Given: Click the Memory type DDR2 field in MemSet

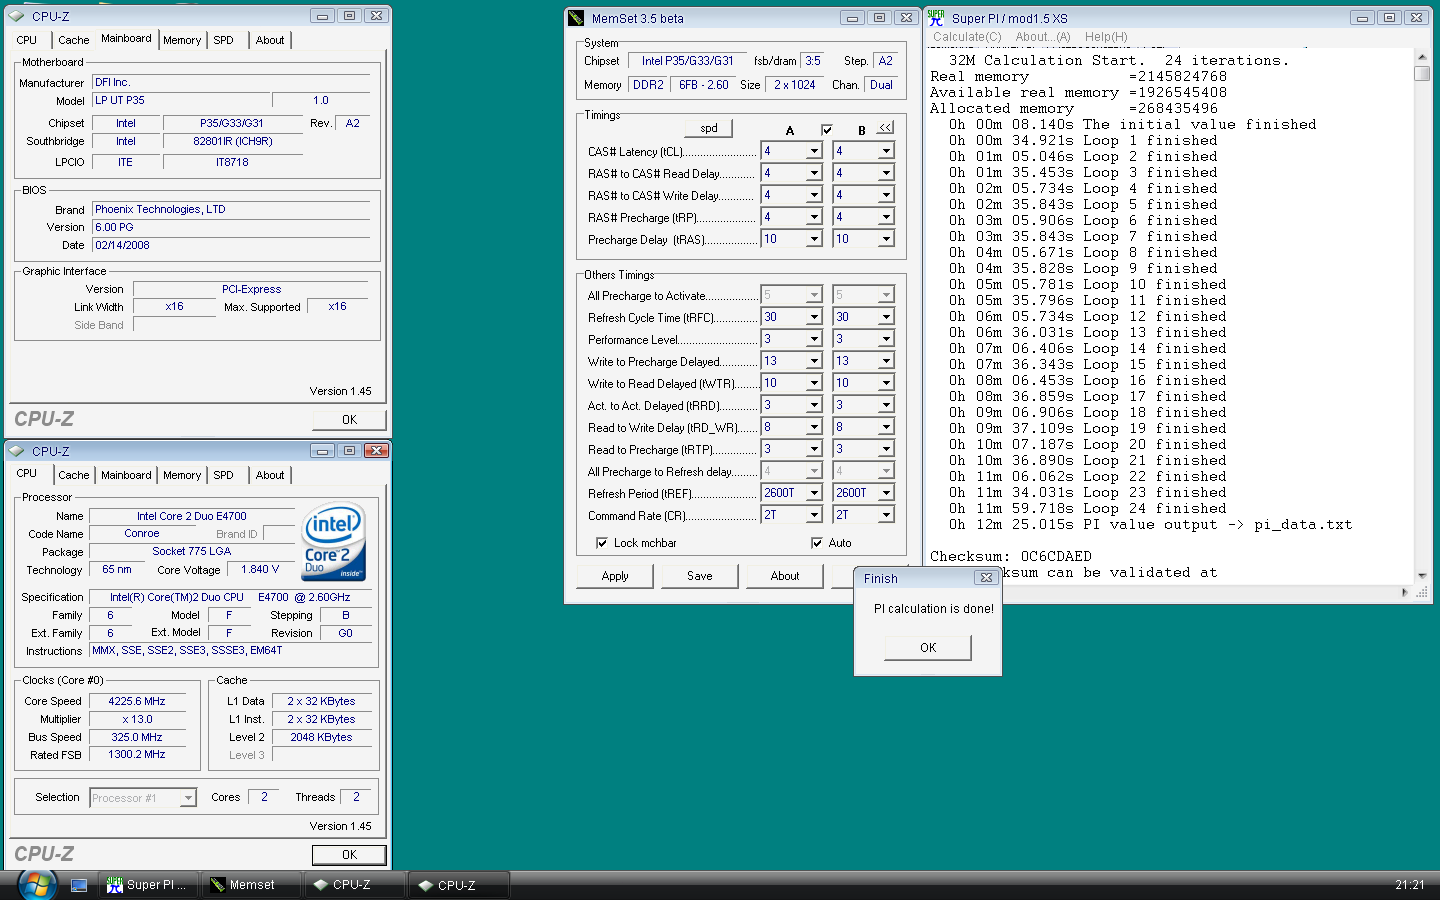Looking at the screenshot, I should (x=648, y=85).
